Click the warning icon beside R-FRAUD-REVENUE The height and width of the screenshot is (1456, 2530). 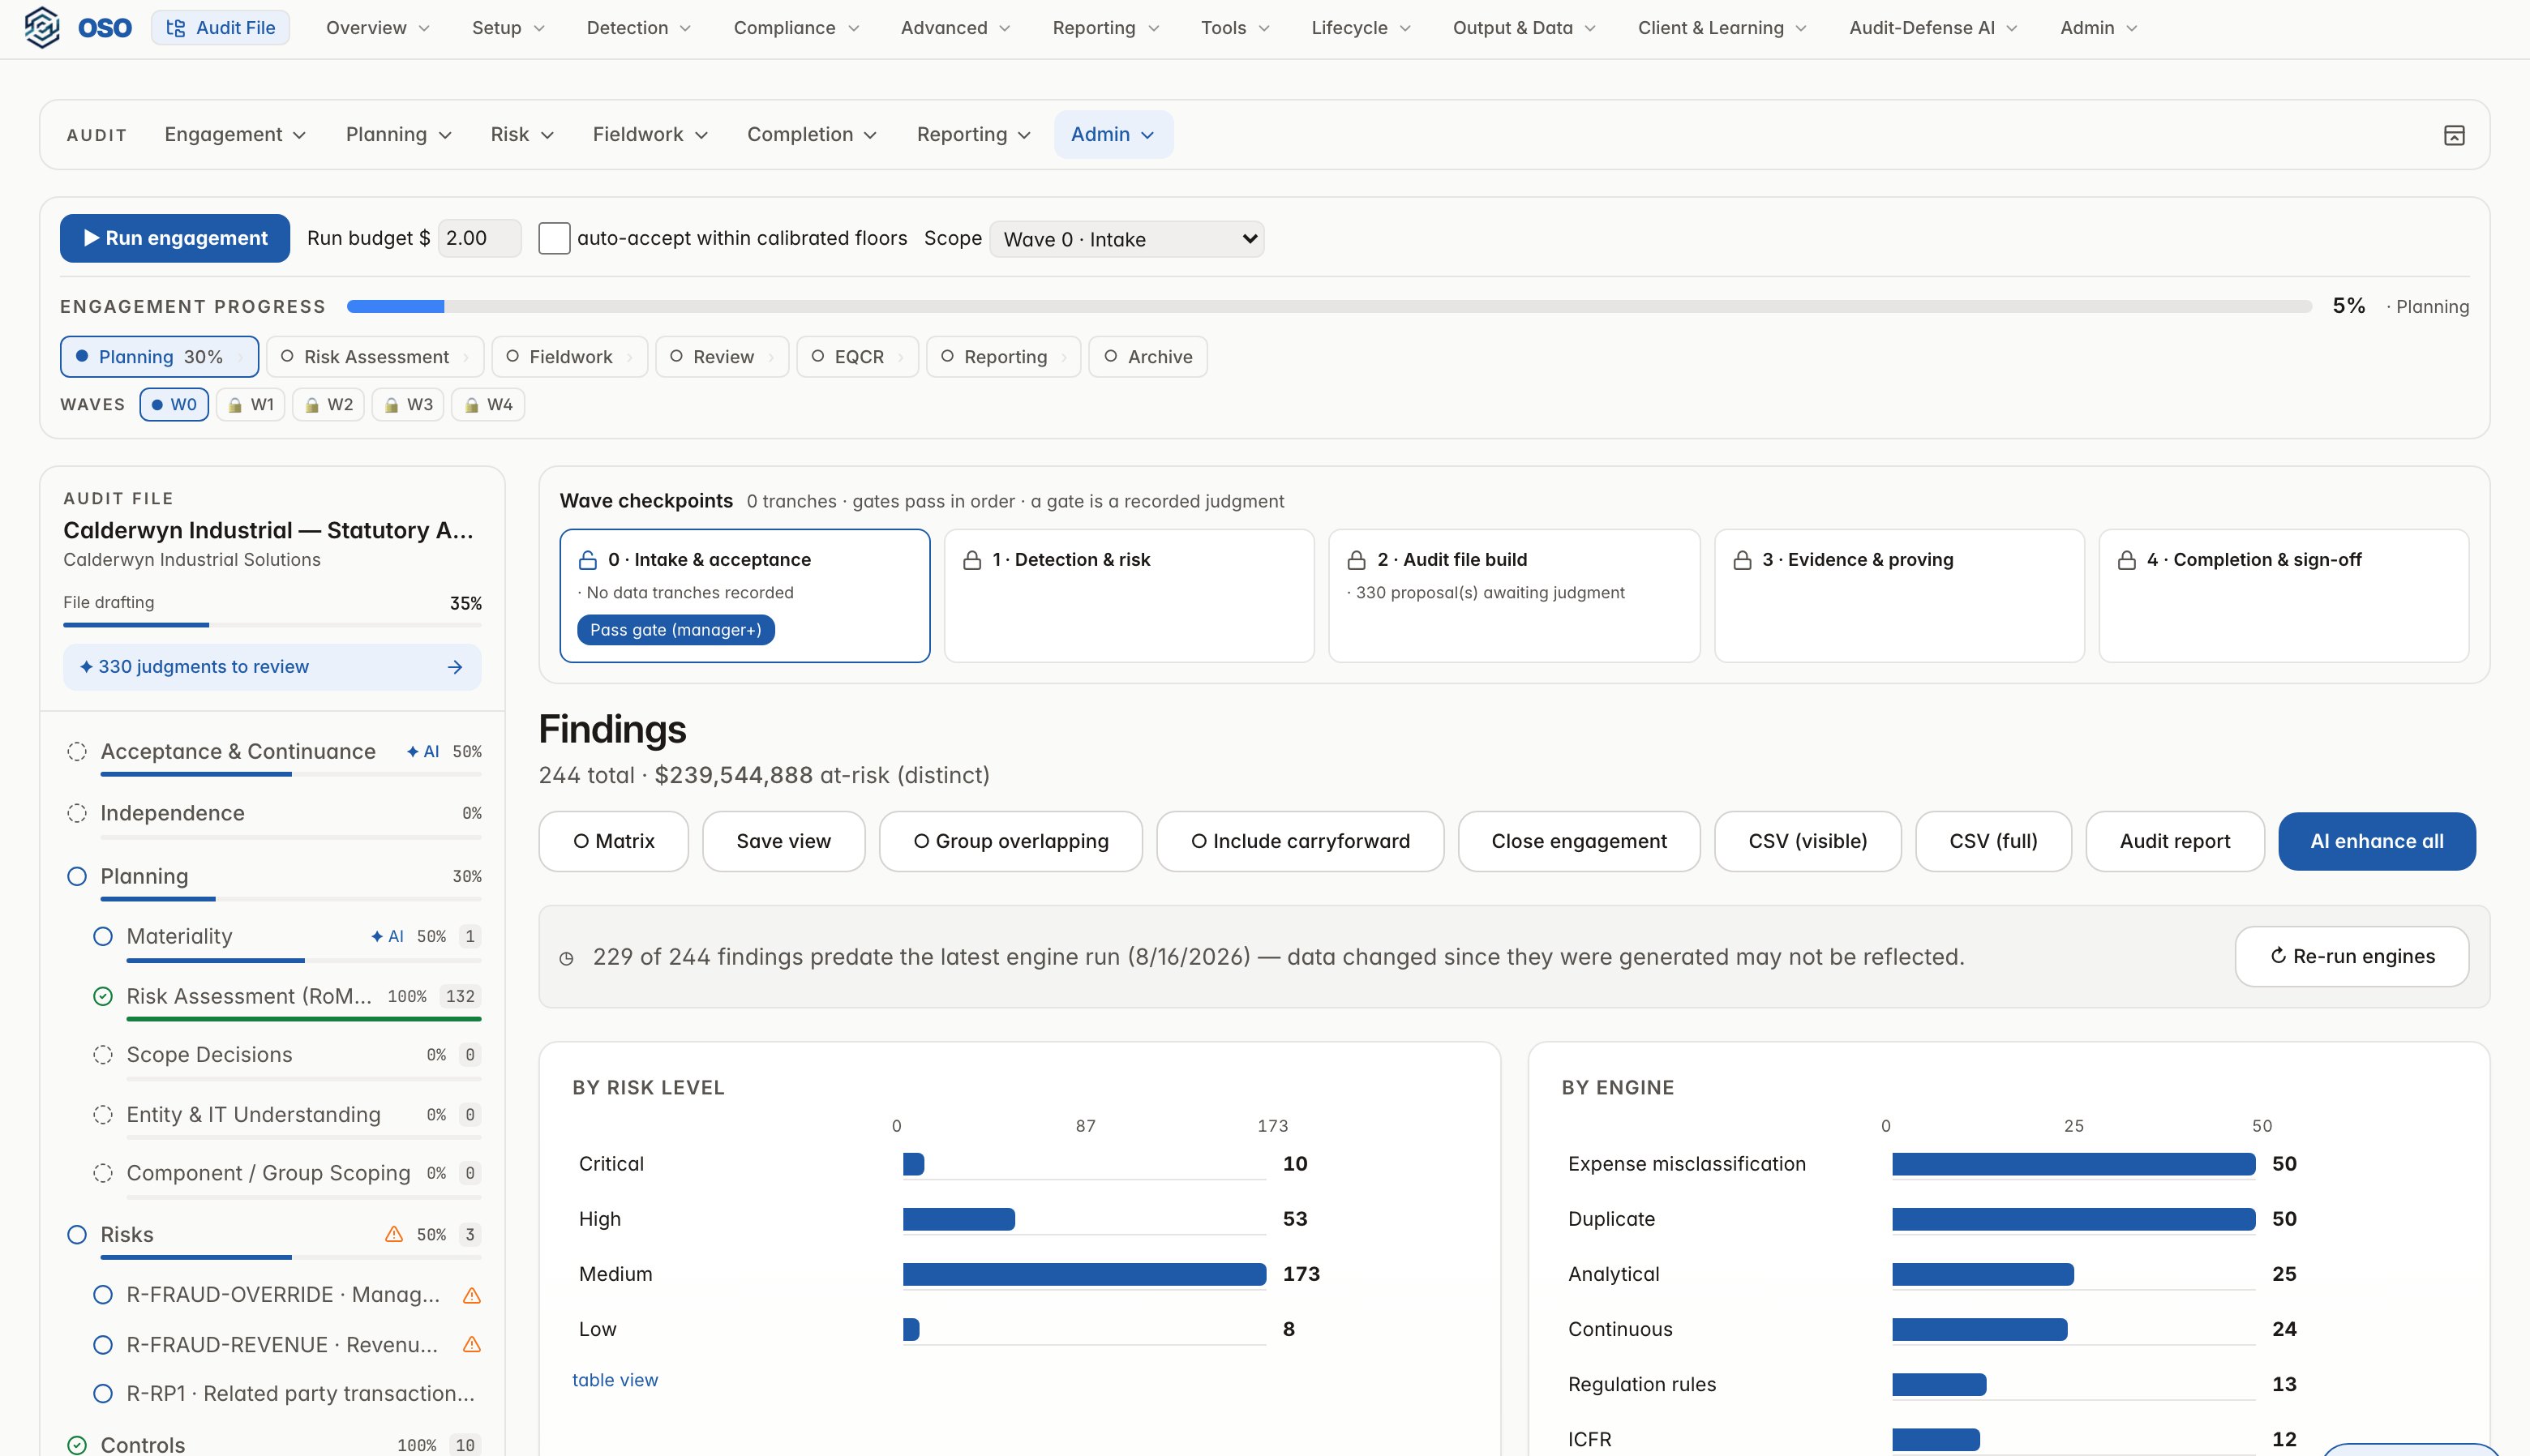[472, 1344]
